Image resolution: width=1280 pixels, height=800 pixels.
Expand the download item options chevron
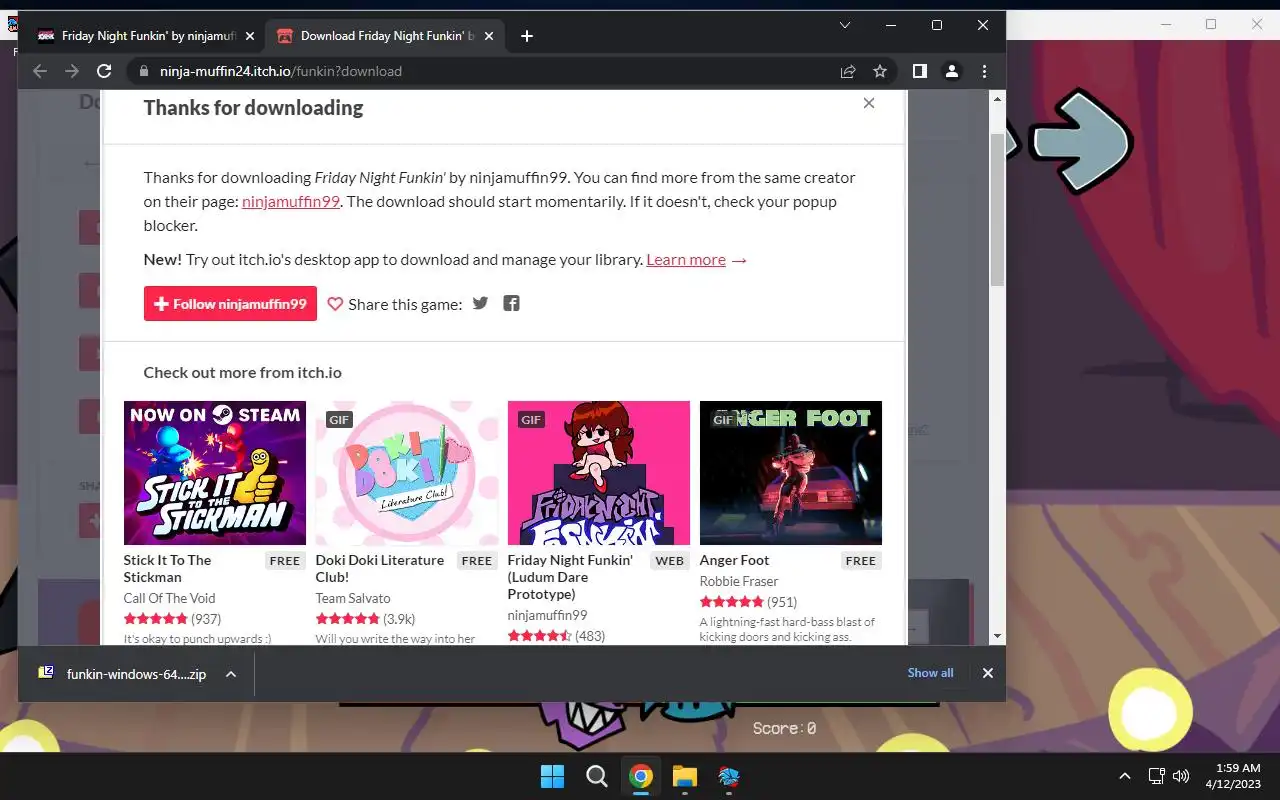pyautogui.click(x=231, y=674)
